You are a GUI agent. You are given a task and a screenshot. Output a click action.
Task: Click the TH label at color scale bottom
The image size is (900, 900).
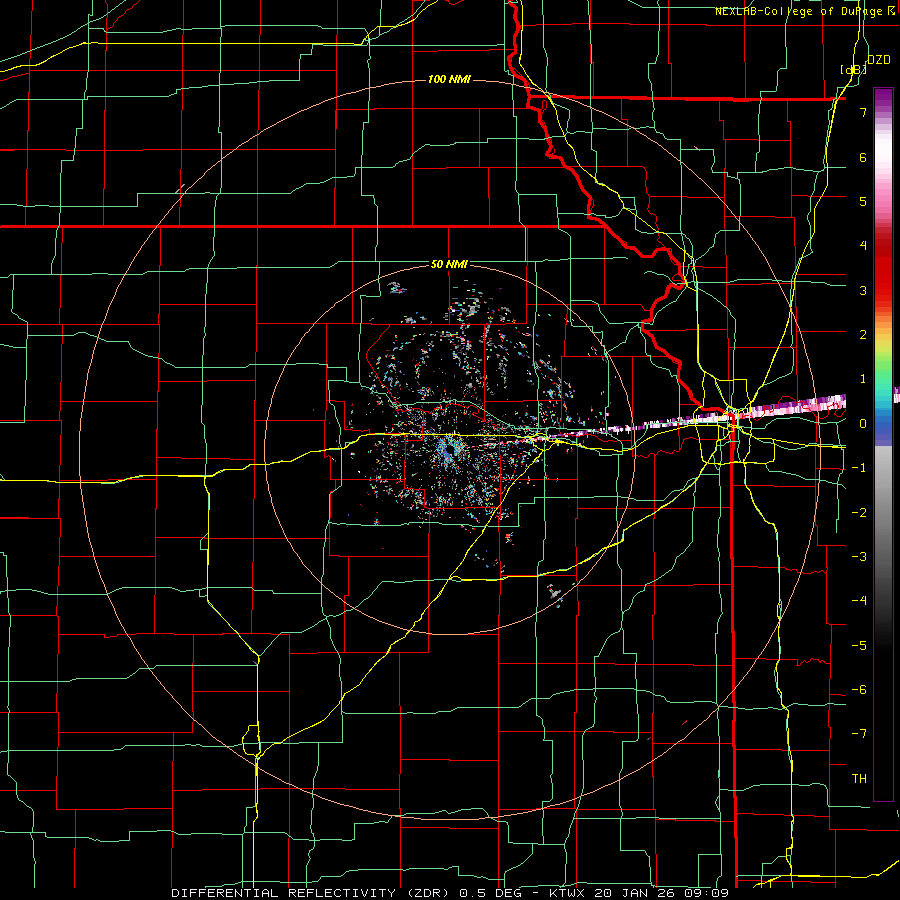point(859,779)
